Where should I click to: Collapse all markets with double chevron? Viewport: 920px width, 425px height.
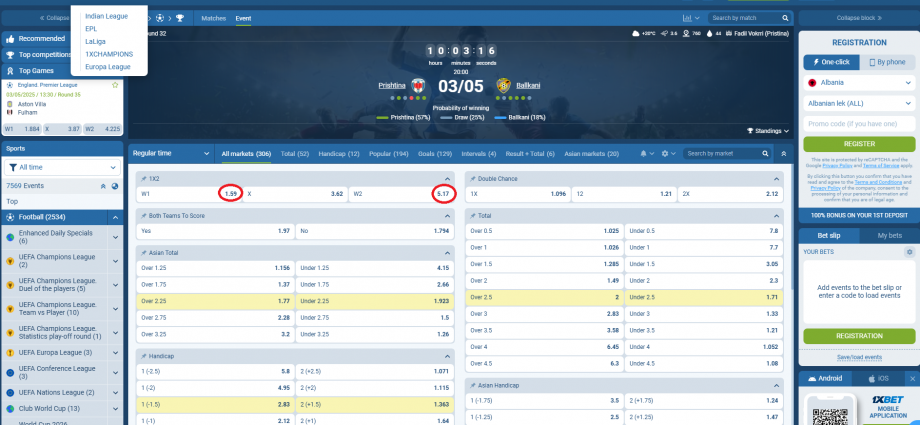(x=783, y=154)
